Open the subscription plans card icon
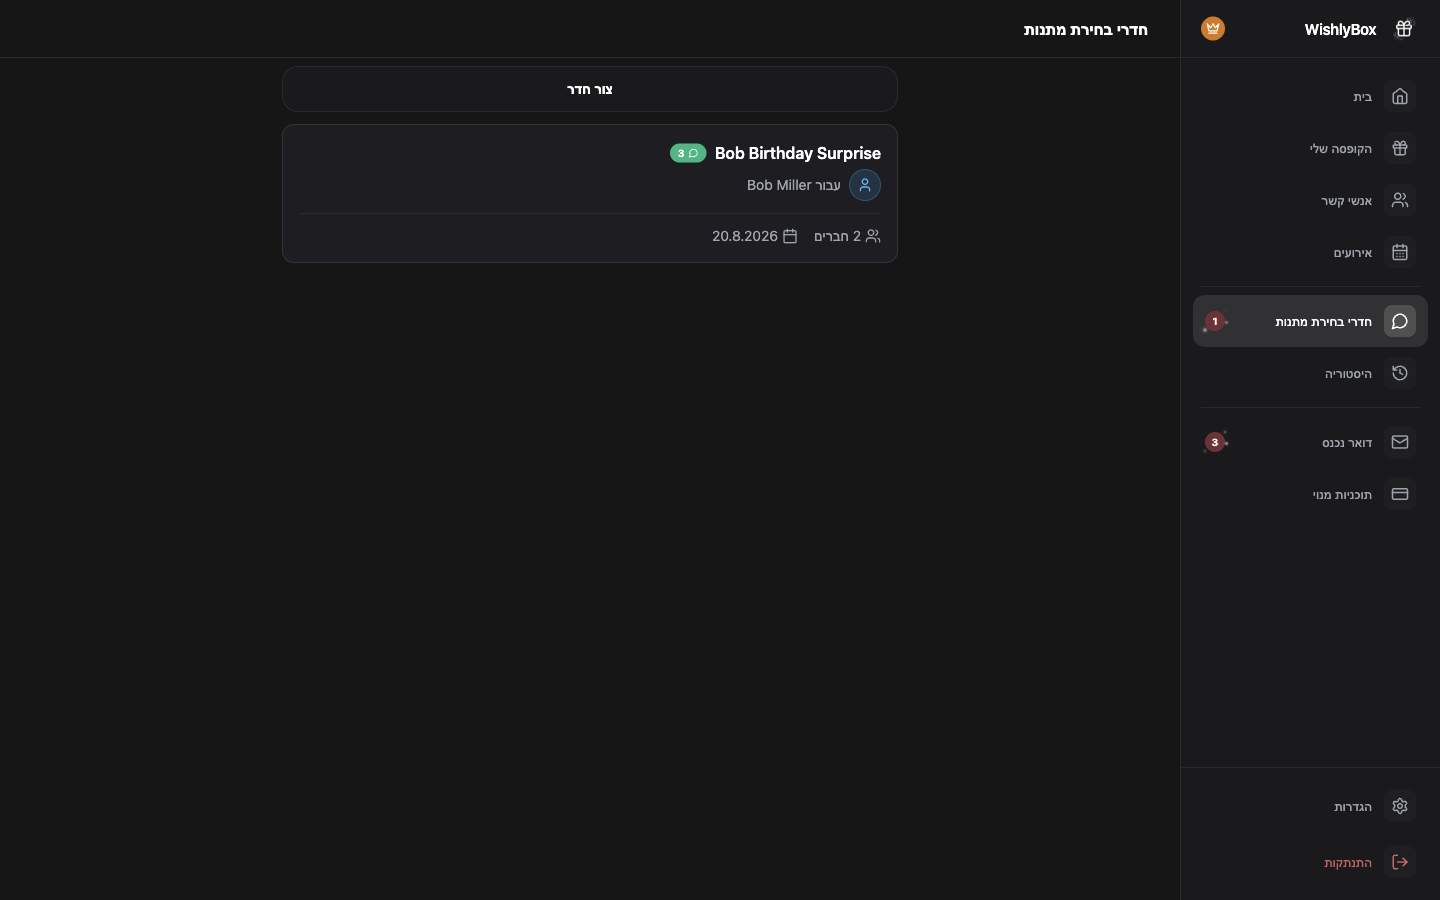The height and width of the screenshot is (900, 1440). coord(1400,495)
